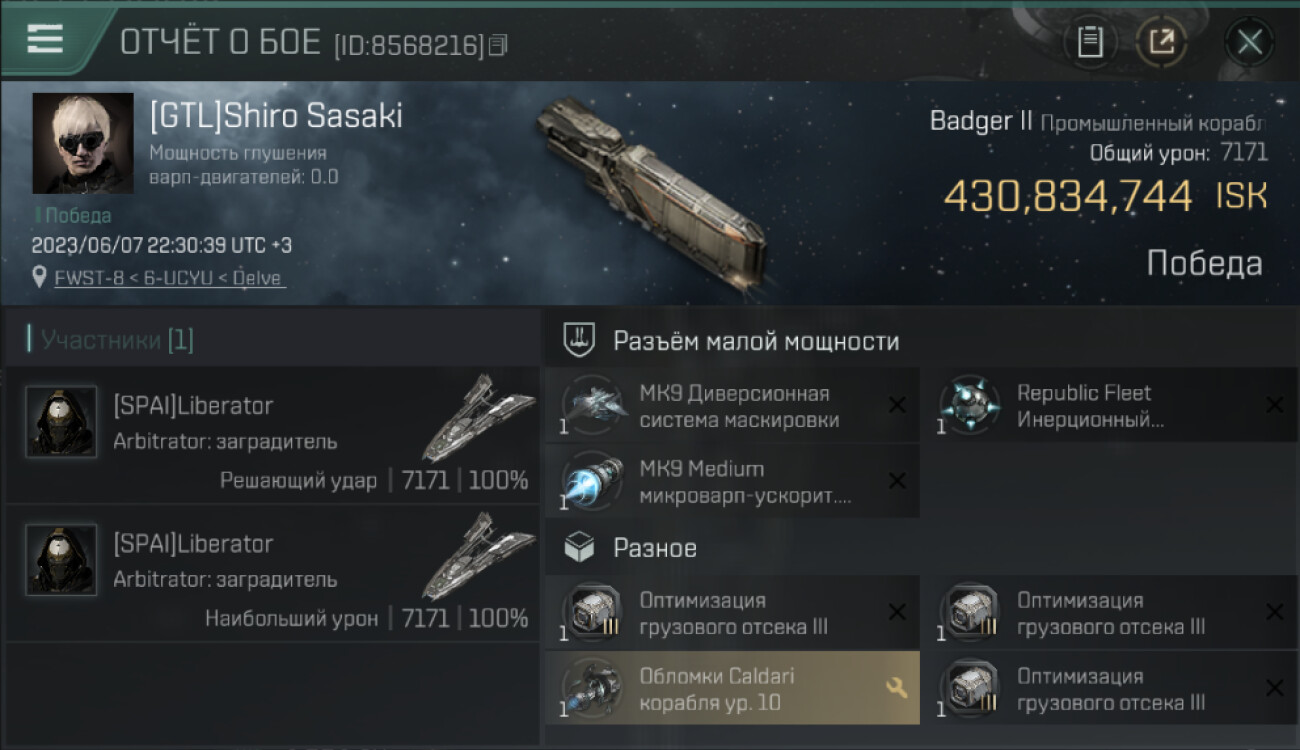Image resolution: width=1300 pixels, height=750 pixels.
Task: Open Liberator's Наибольший урон participant entry
Action: (x=272, y=572)
